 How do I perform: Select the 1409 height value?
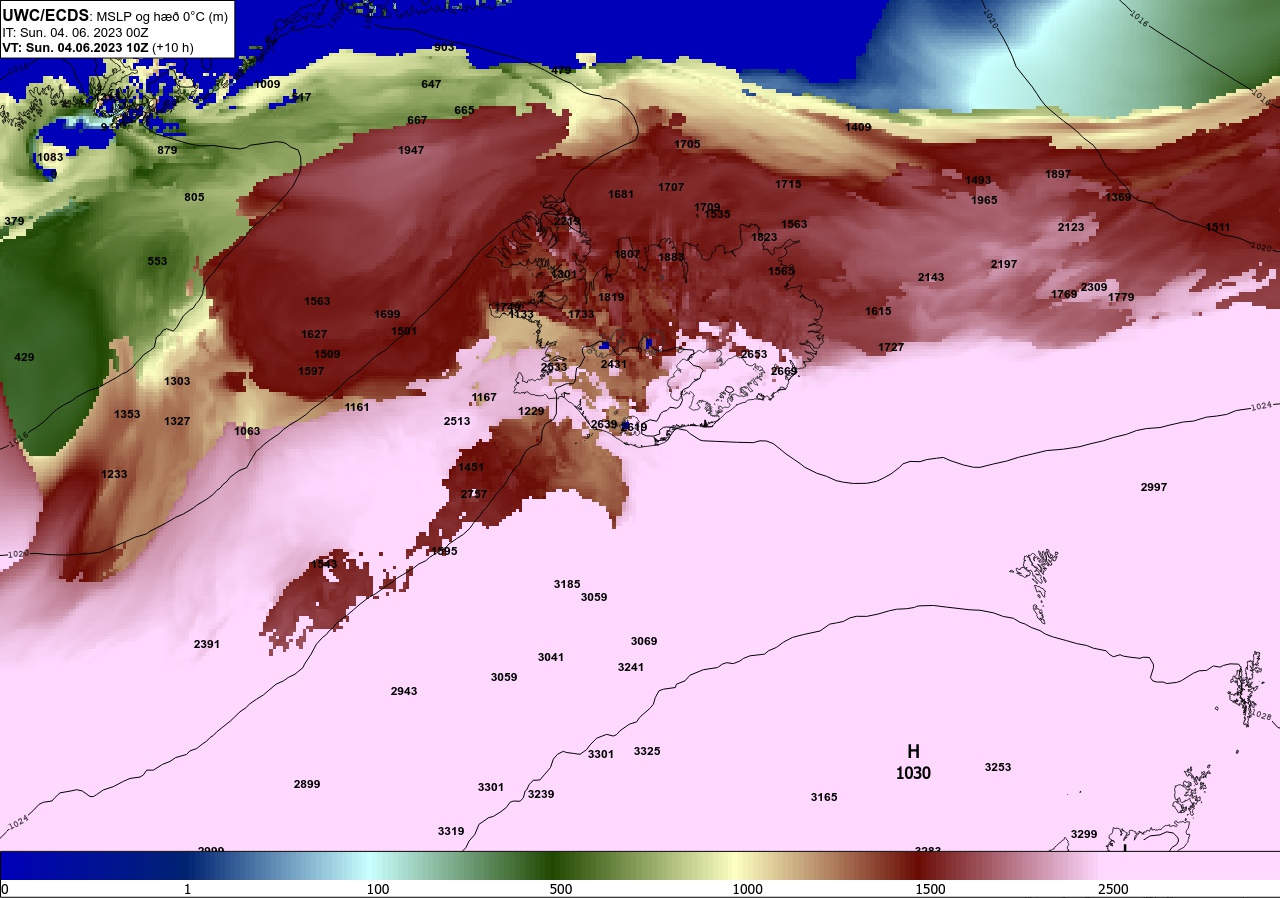pyautogui.click(x=858, y=127)
